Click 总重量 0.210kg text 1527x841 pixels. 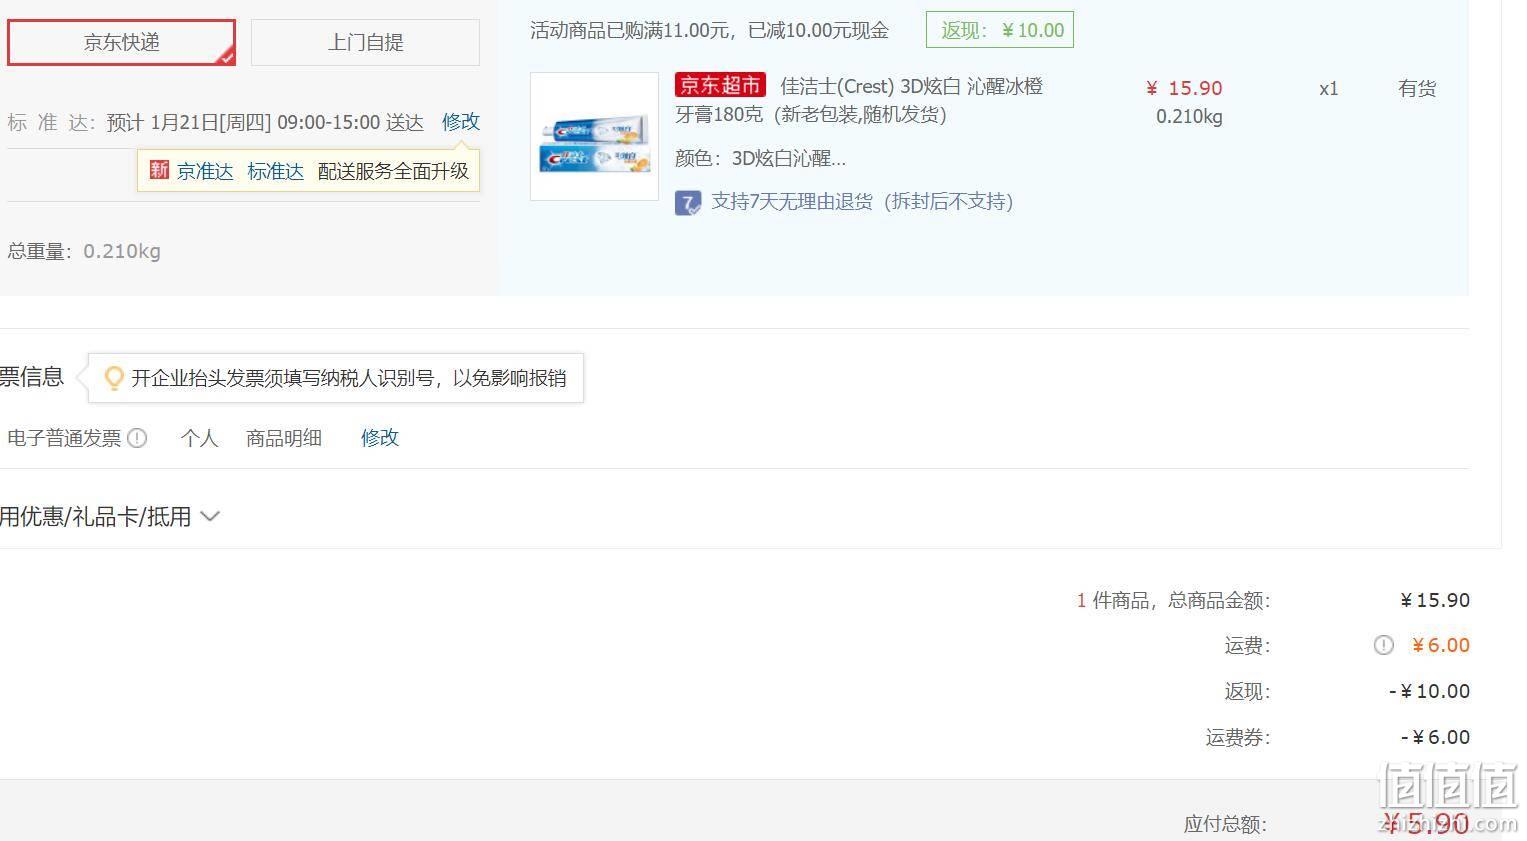(84, 251)
